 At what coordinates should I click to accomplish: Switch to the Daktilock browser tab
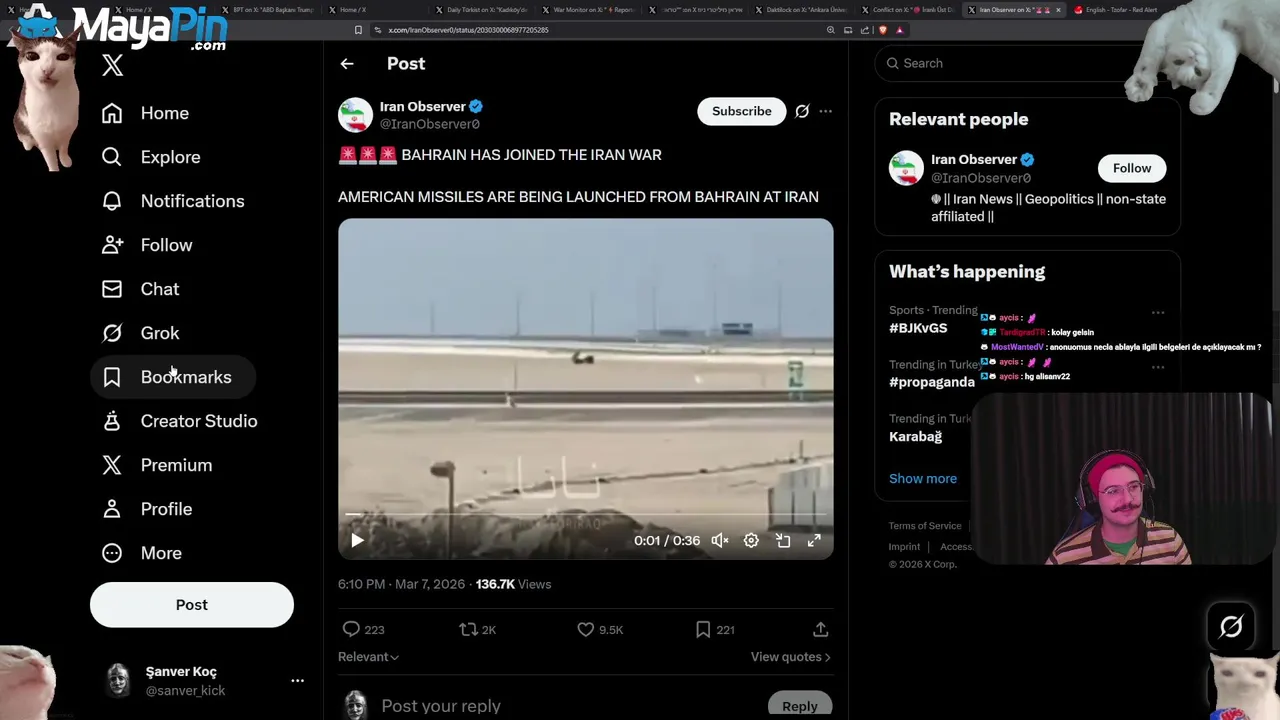[800, 10]
